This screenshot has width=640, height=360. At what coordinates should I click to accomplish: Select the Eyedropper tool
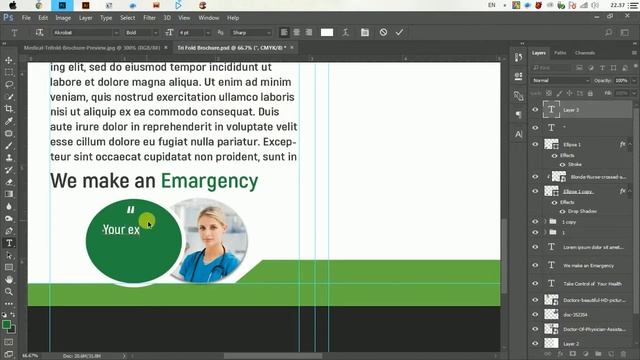pos(9,121)
